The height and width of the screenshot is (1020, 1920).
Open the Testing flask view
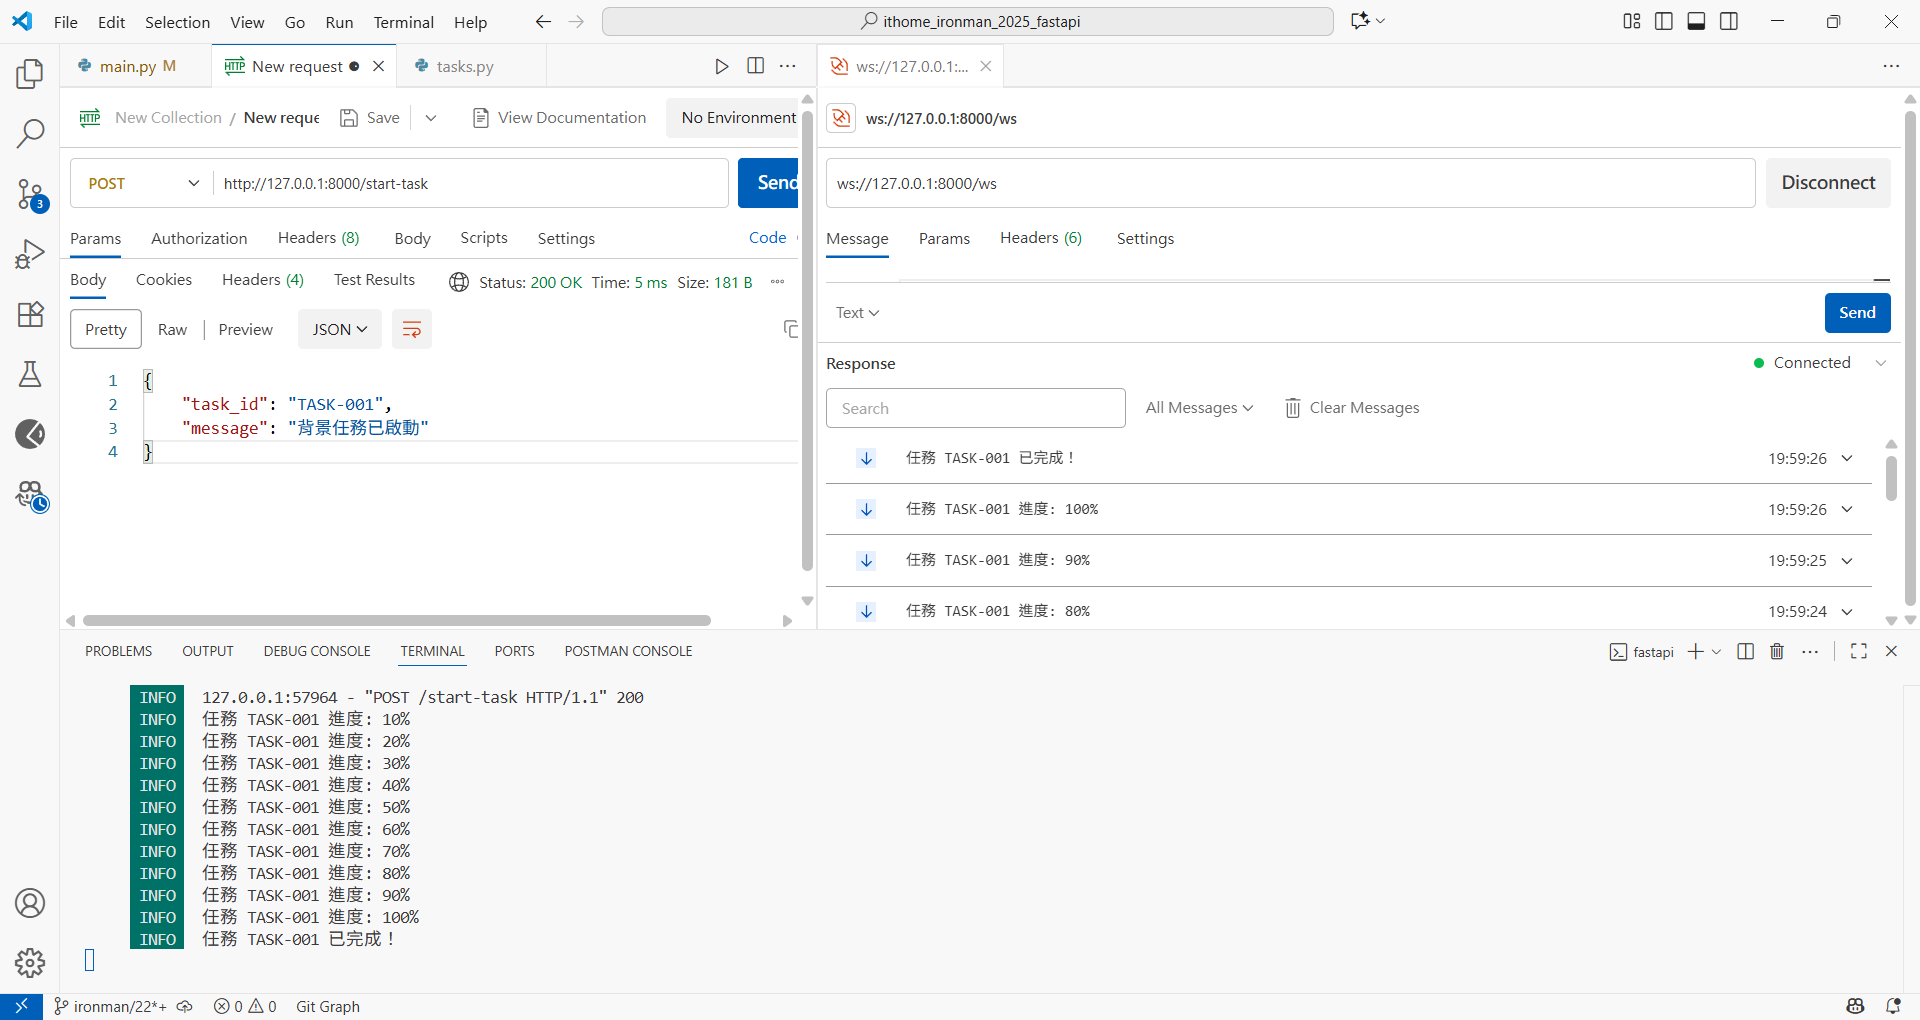30,374
